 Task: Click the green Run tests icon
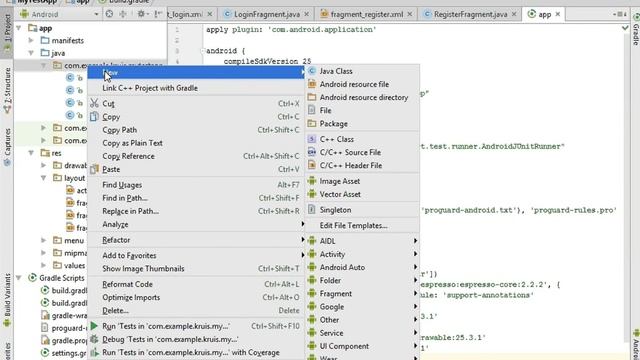[94, 326]
